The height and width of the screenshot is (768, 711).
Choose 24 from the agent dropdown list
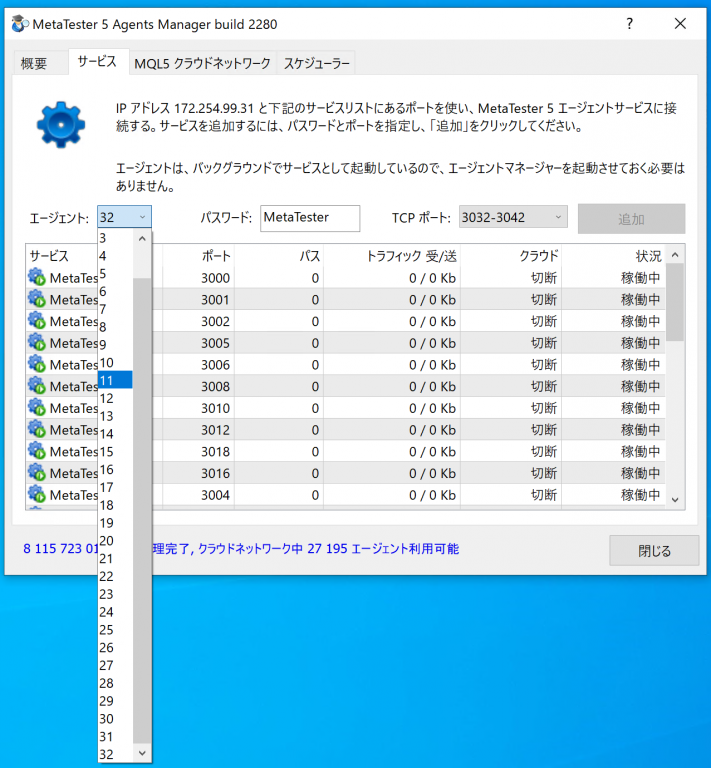115,612
